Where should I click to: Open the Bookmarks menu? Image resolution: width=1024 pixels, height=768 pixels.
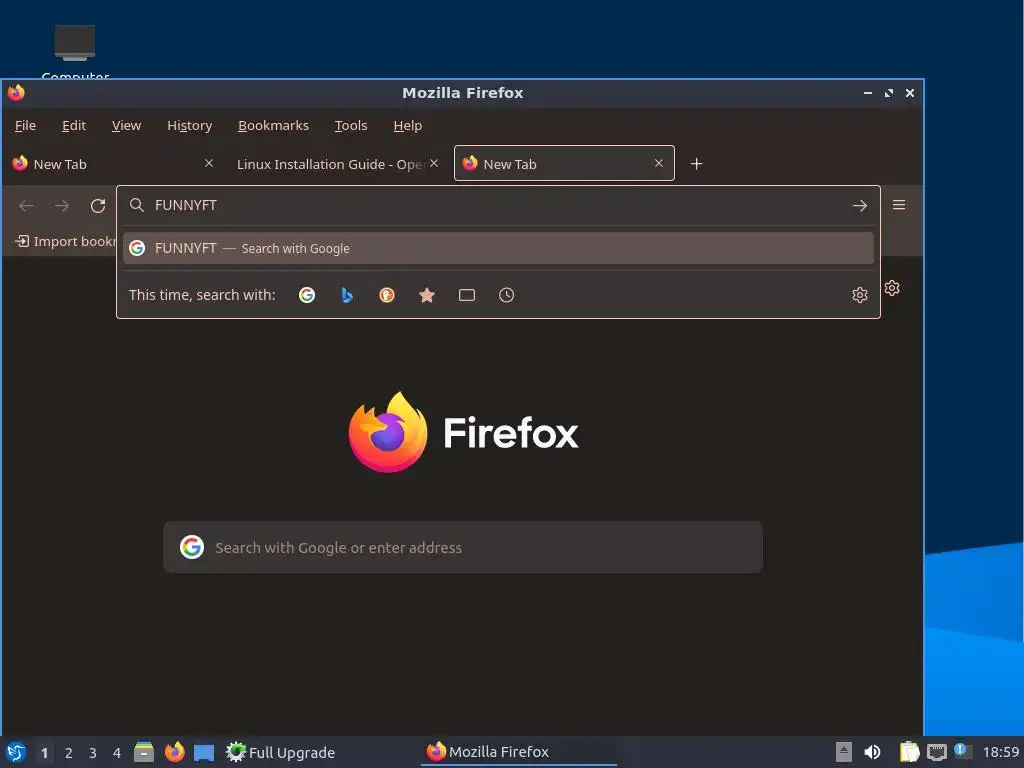273,125
